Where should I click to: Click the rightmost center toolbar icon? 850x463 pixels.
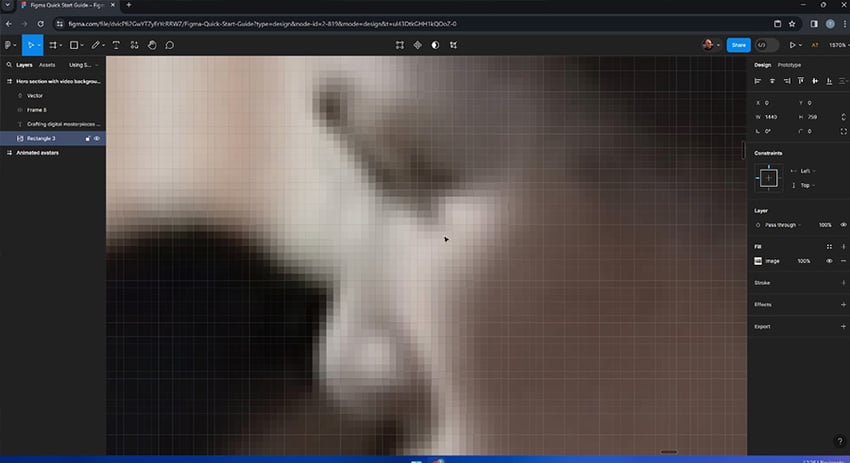tap(453, 46)
